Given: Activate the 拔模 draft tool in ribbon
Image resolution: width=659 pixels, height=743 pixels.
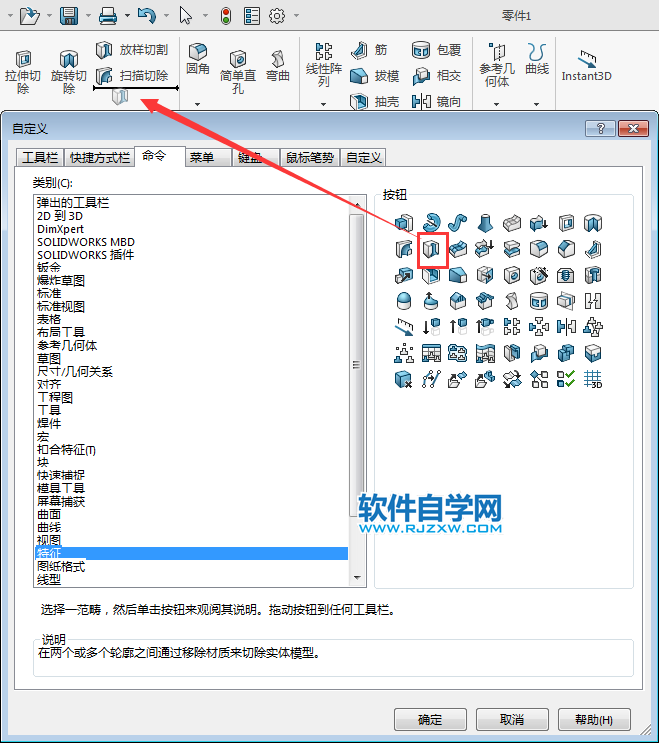Looking at the screenshot, I should coord(374,76).
